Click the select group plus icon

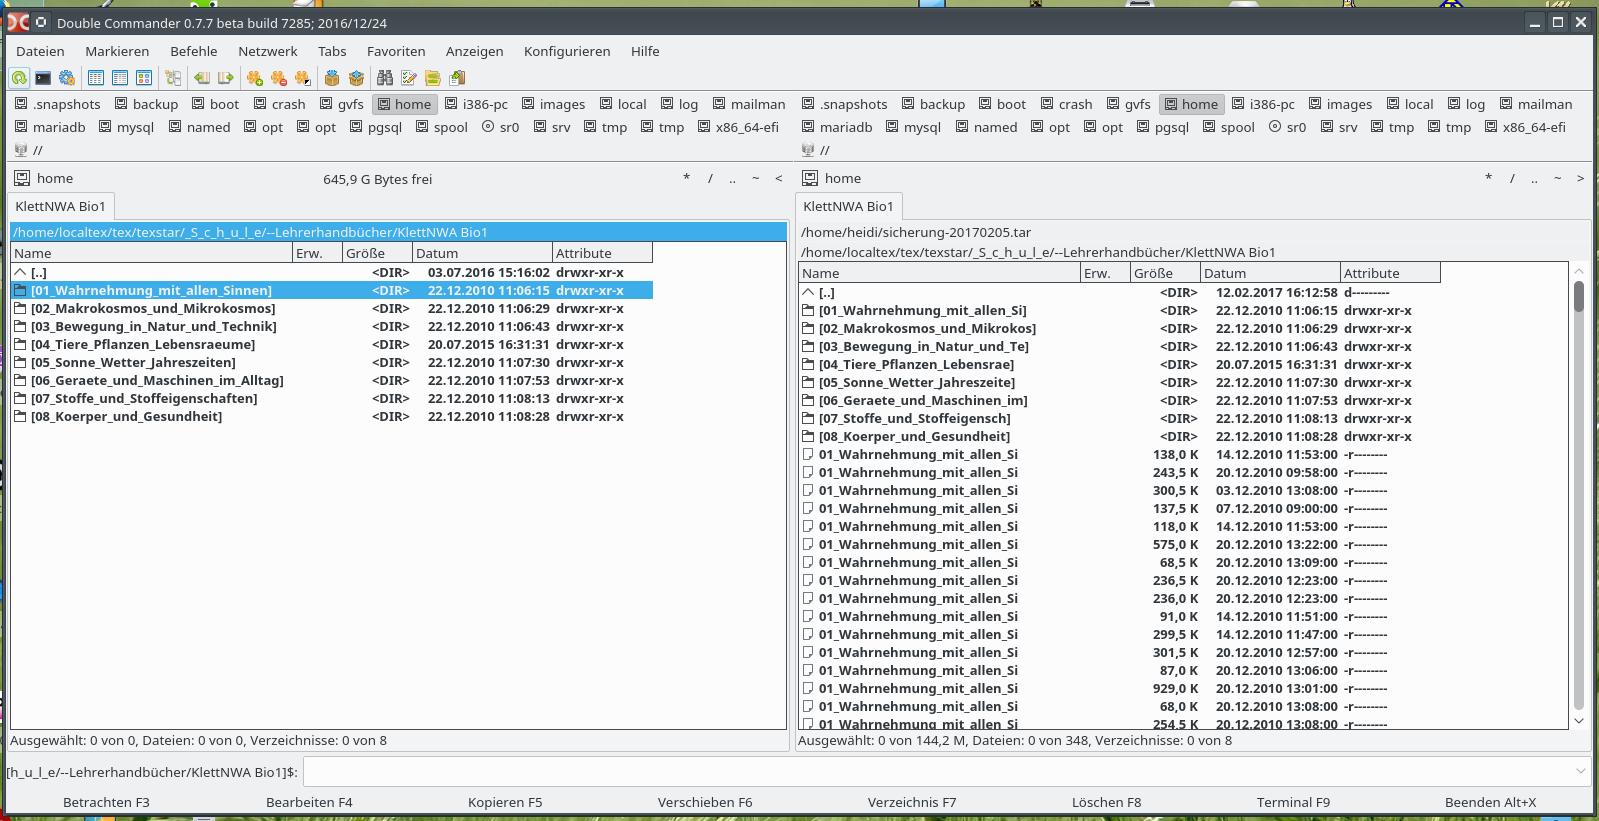255,78
